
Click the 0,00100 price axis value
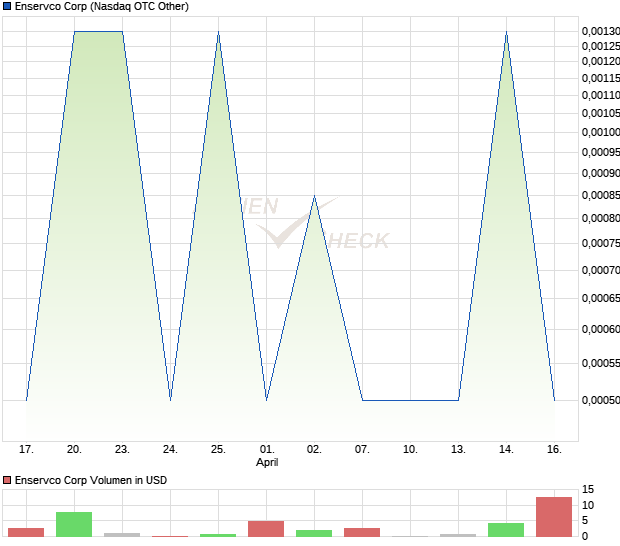coord(601,132)
